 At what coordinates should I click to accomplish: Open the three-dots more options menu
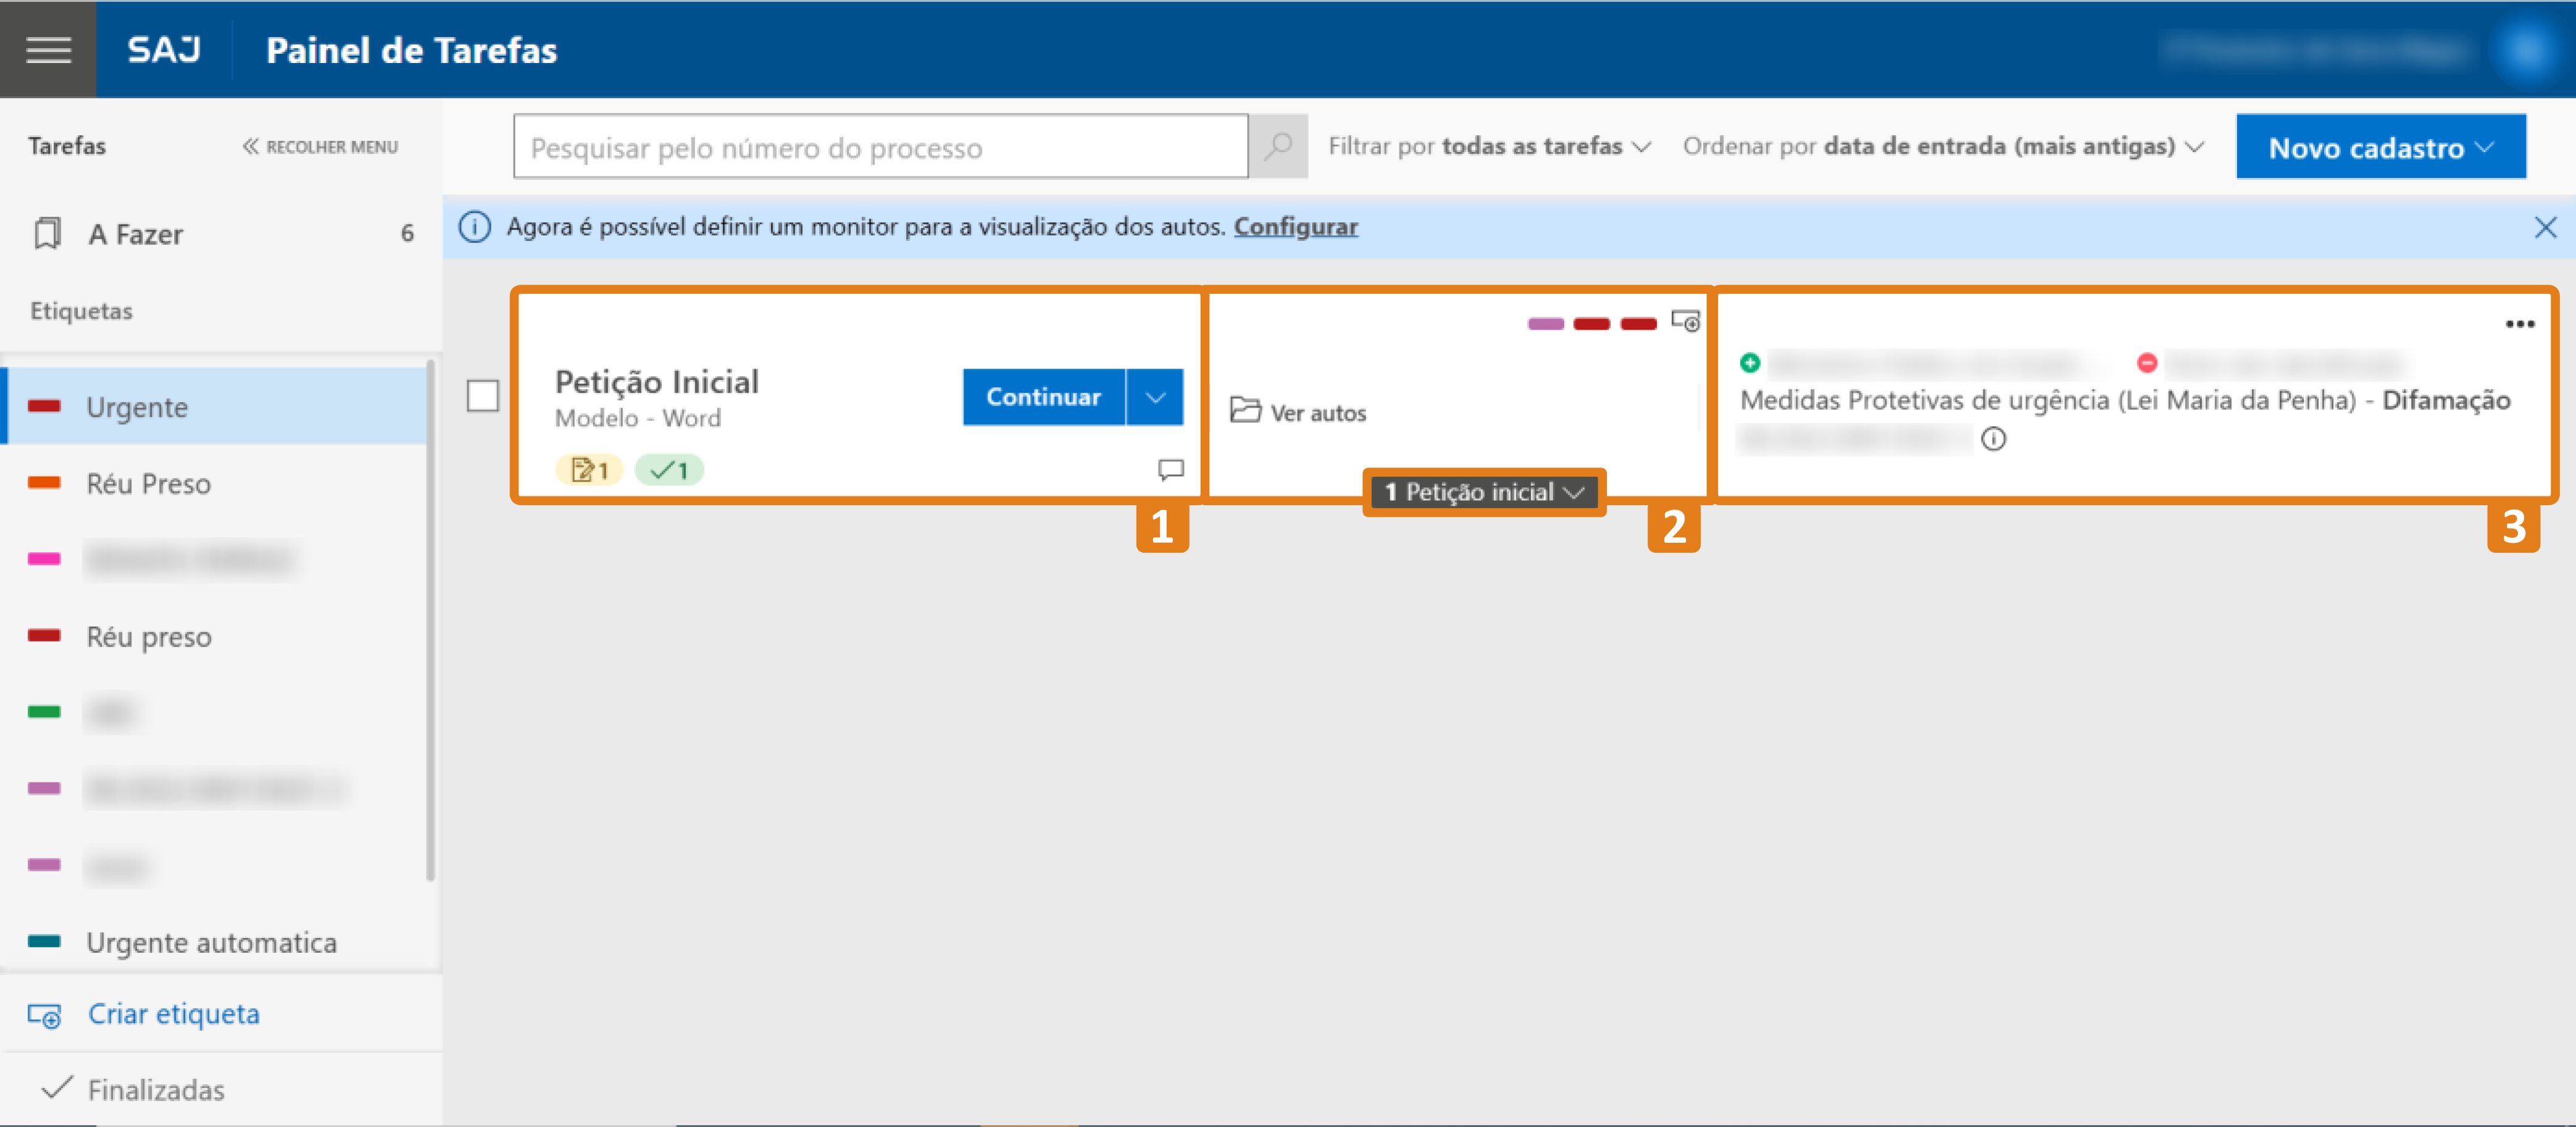click(x=2519, y=324)
